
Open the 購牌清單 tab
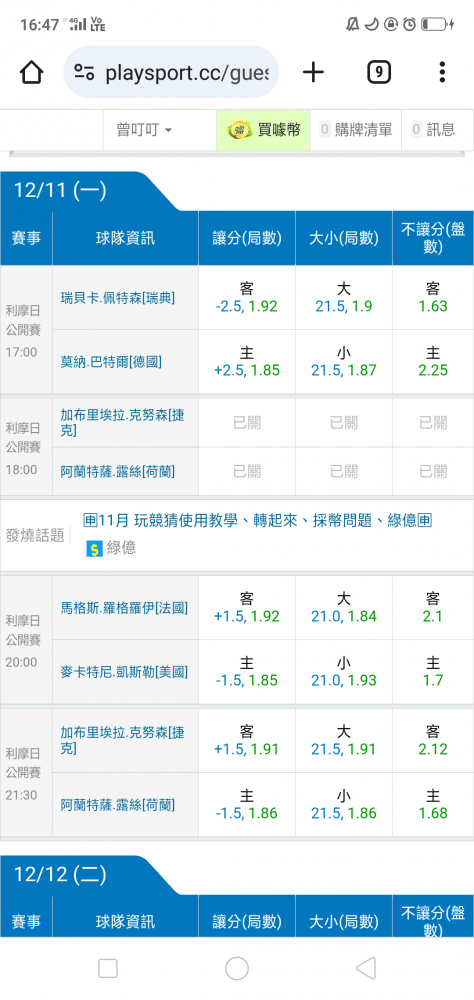click(356, 130)
